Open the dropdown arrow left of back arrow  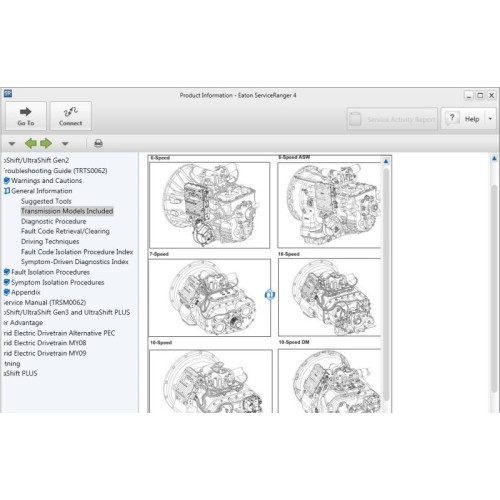12,144
